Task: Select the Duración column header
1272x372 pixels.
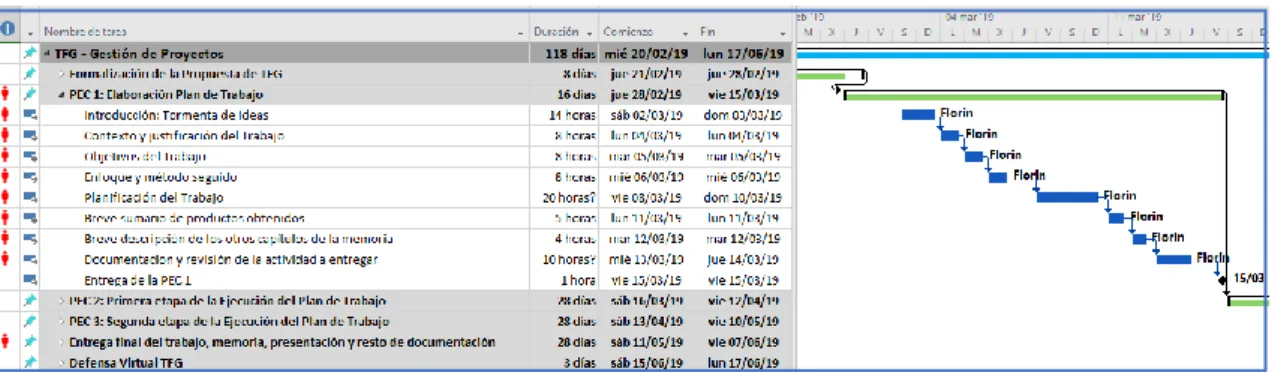Action: coord(563,31)
